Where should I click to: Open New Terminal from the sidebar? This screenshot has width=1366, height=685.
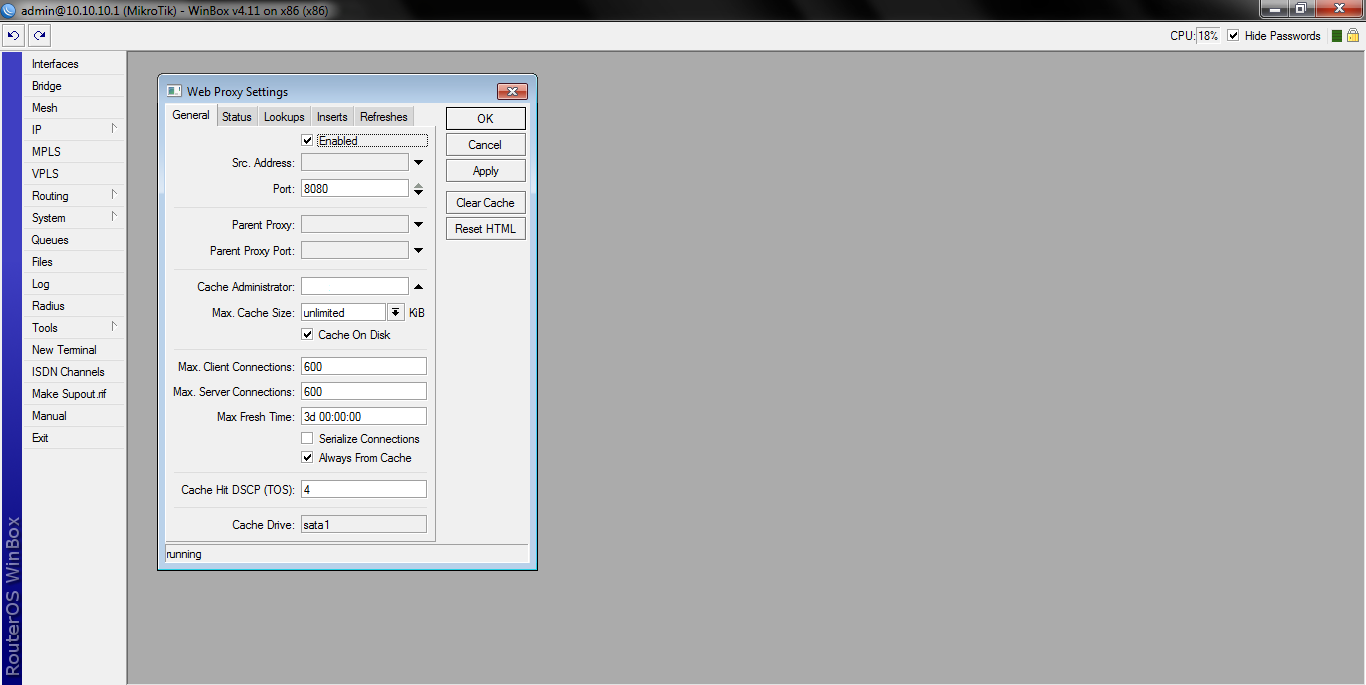[x=75, y=350]
